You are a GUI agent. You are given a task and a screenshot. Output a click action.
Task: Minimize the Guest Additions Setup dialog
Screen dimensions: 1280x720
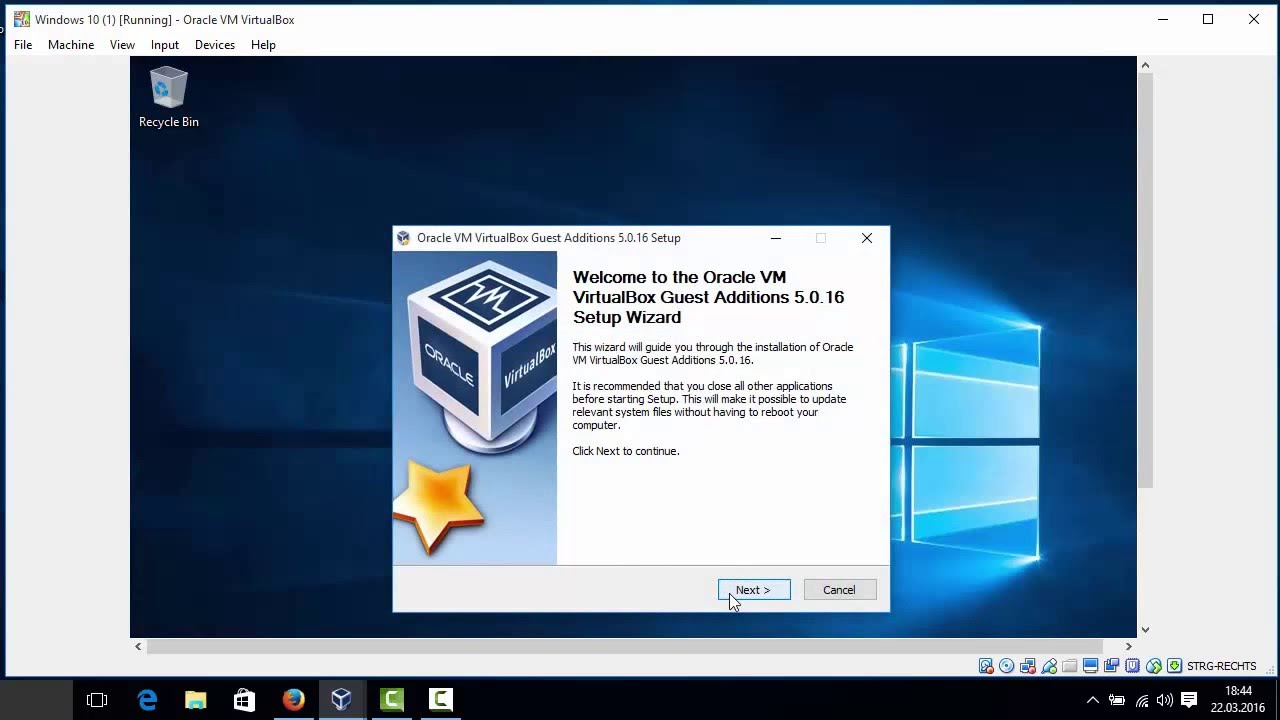[x=776, y=238]
